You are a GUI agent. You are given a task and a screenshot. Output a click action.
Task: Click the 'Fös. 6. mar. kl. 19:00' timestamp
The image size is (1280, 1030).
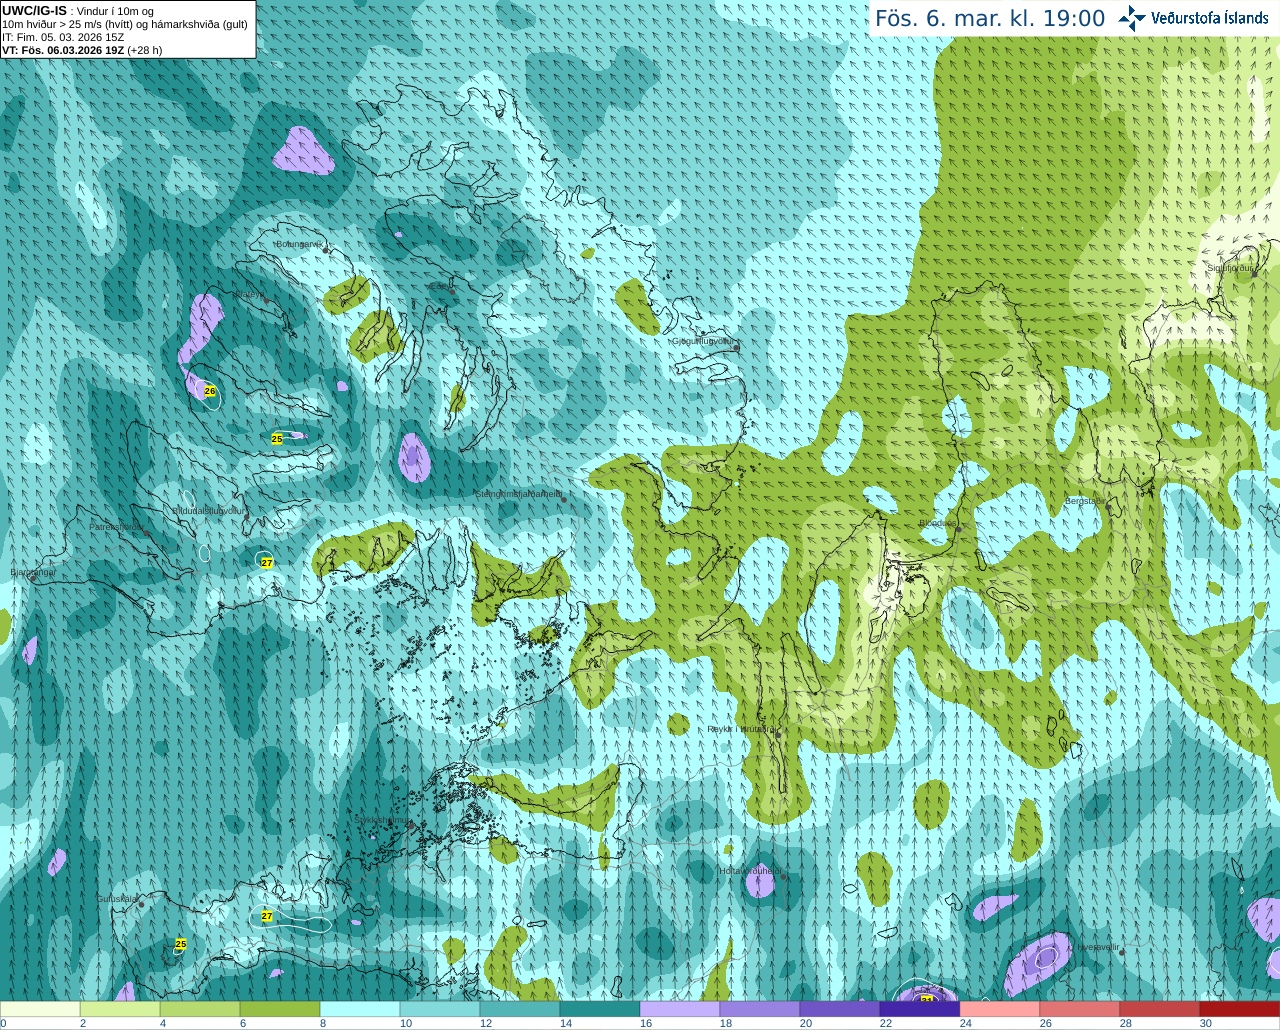coord(990,18)
